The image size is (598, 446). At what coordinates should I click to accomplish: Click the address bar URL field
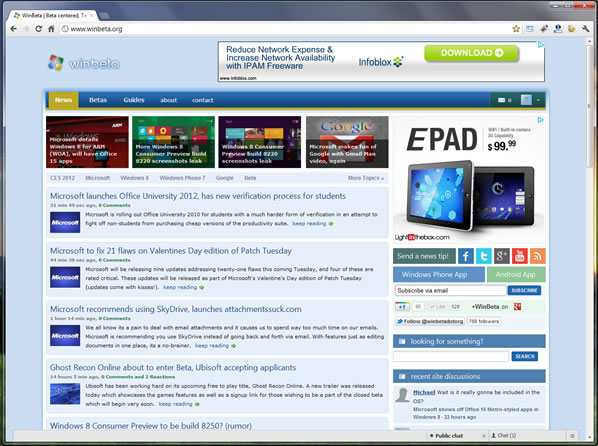(286, 29)
